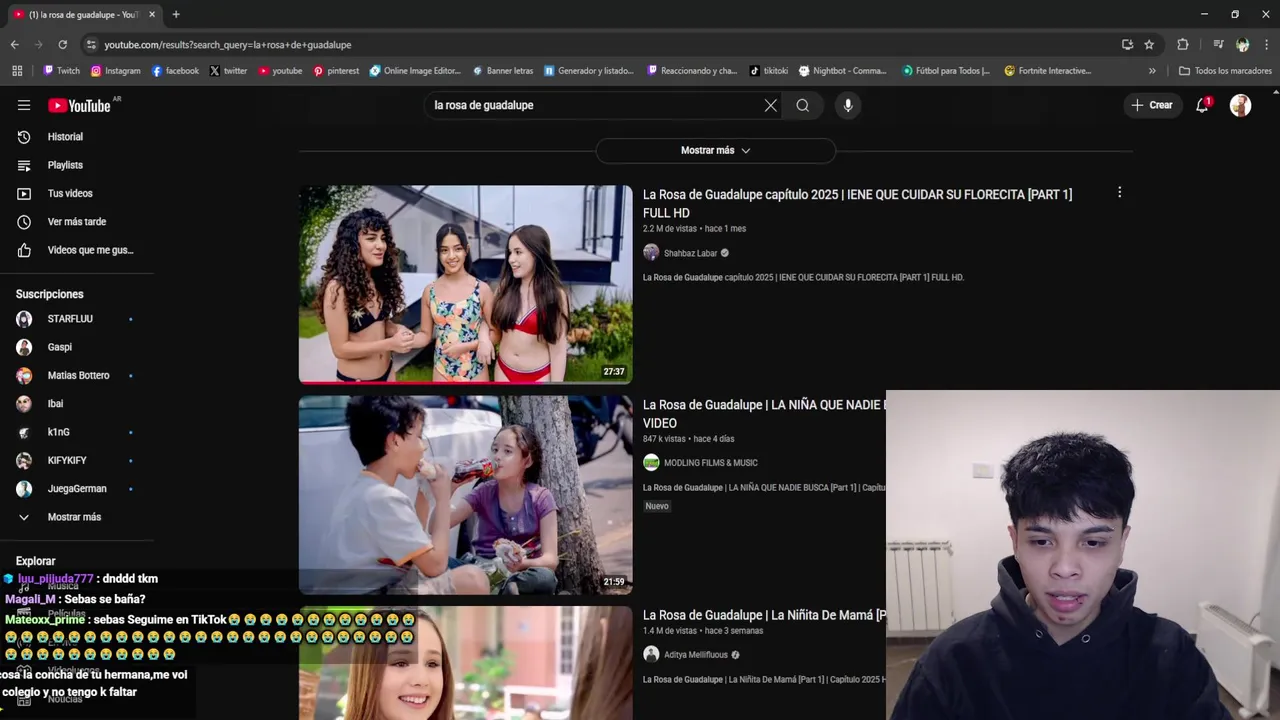Open YouTube notifications bell
1280x720 pixels.
click(x=1203, y=105)
